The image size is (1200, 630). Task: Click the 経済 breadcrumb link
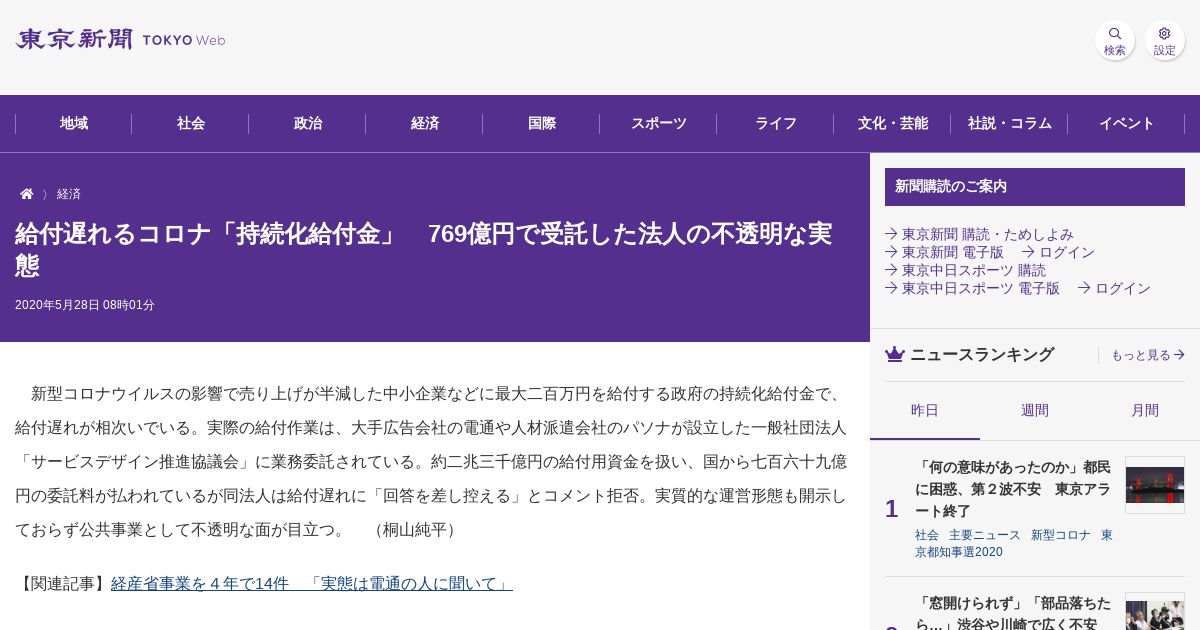coord(69,194)
